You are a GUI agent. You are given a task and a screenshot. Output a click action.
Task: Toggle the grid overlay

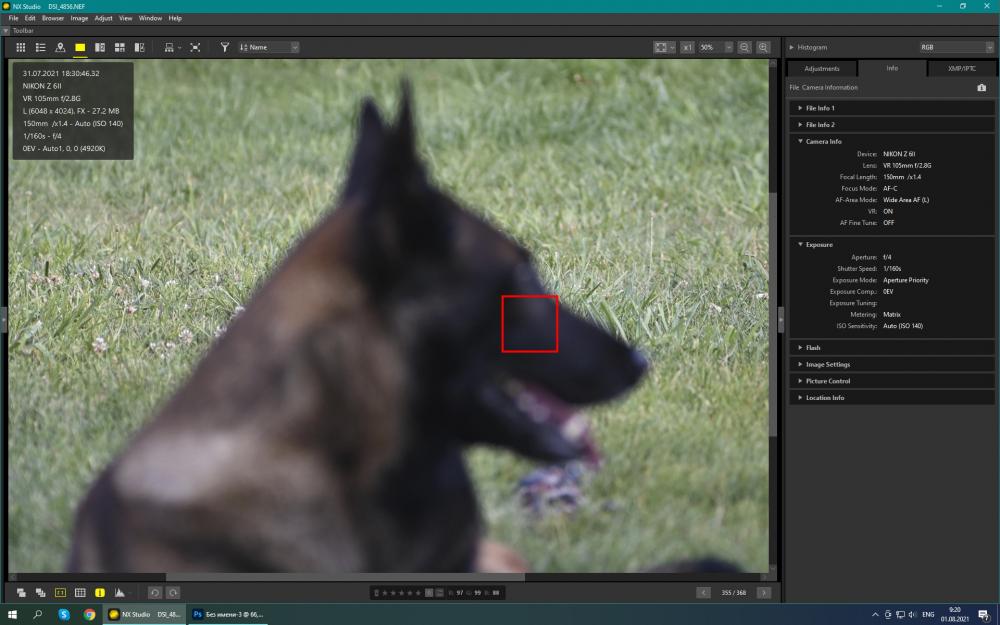click(x=80, y=592)
